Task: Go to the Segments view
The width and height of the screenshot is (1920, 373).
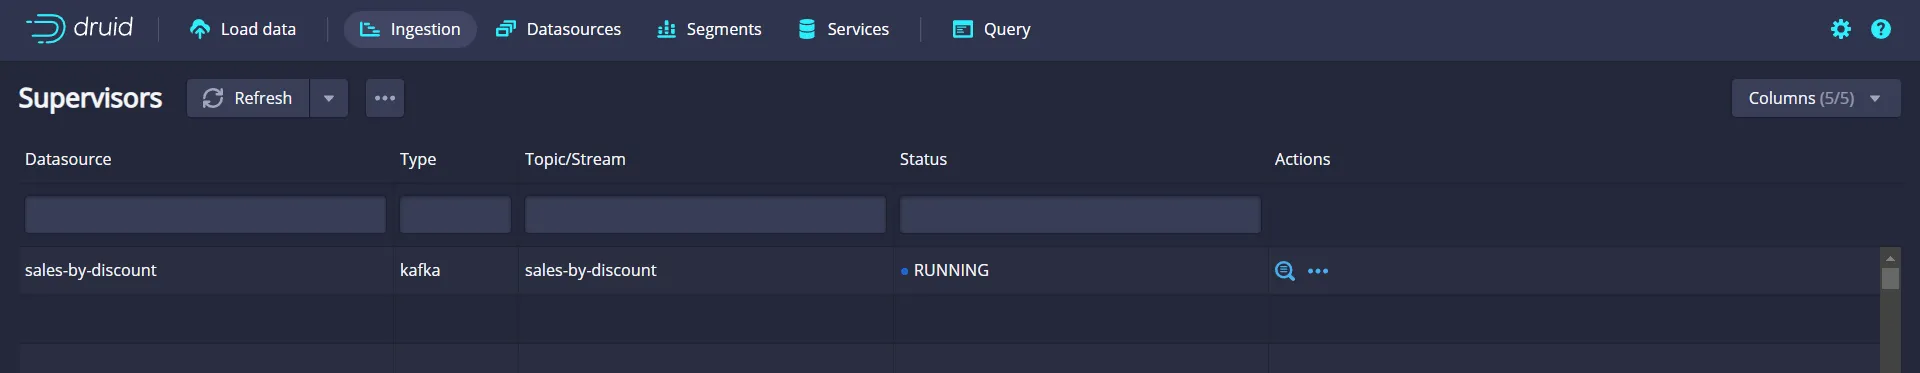Action: (709, 29)
